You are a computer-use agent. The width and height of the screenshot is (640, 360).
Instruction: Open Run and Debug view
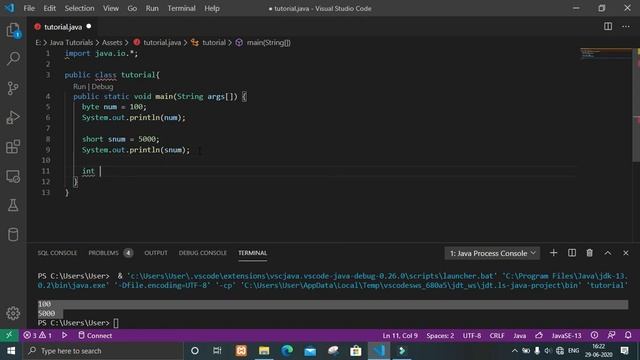(13, 118)
